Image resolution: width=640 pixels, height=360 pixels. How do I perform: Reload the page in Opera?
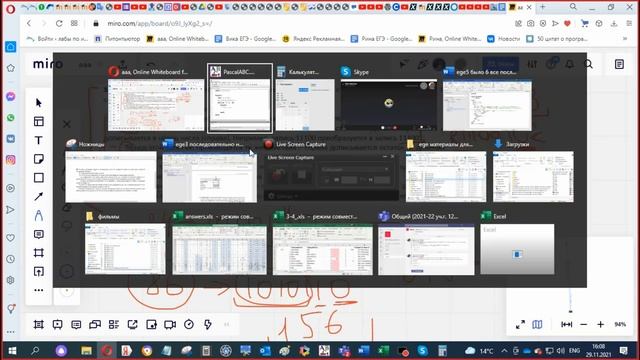[x=59, y=23]
